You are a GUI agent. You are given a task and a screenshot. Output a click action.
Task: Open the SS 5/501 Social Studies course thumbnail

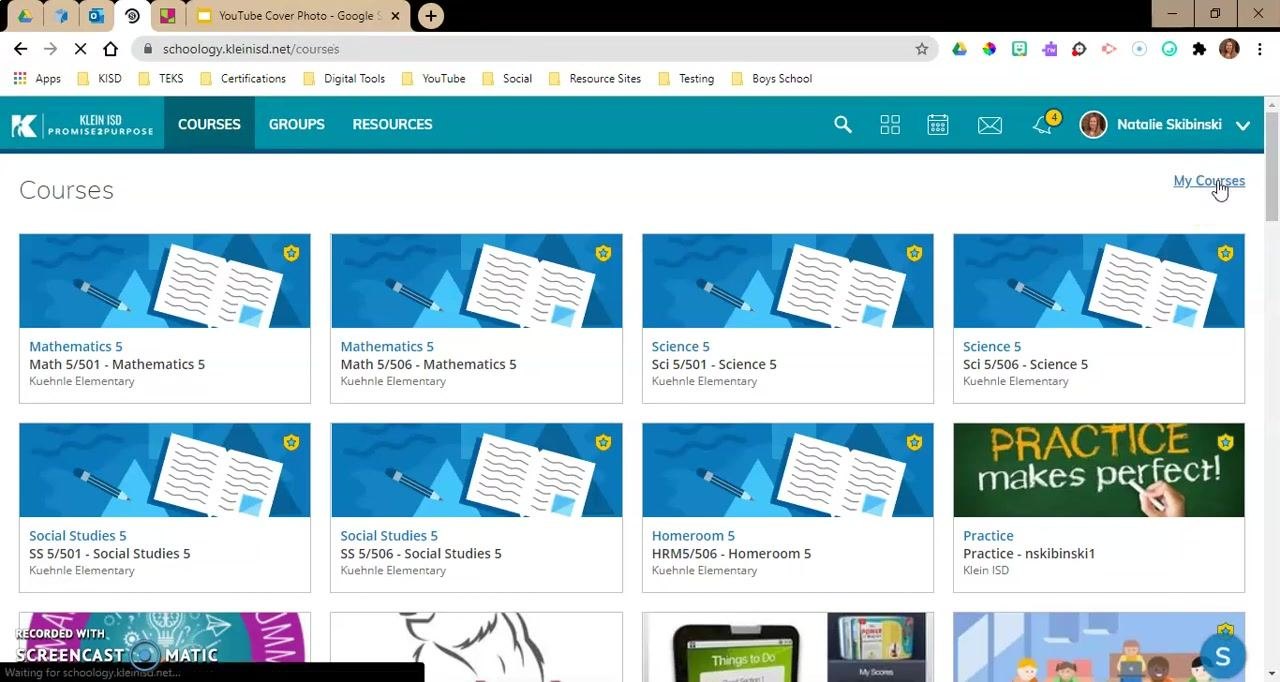(165, 470)
